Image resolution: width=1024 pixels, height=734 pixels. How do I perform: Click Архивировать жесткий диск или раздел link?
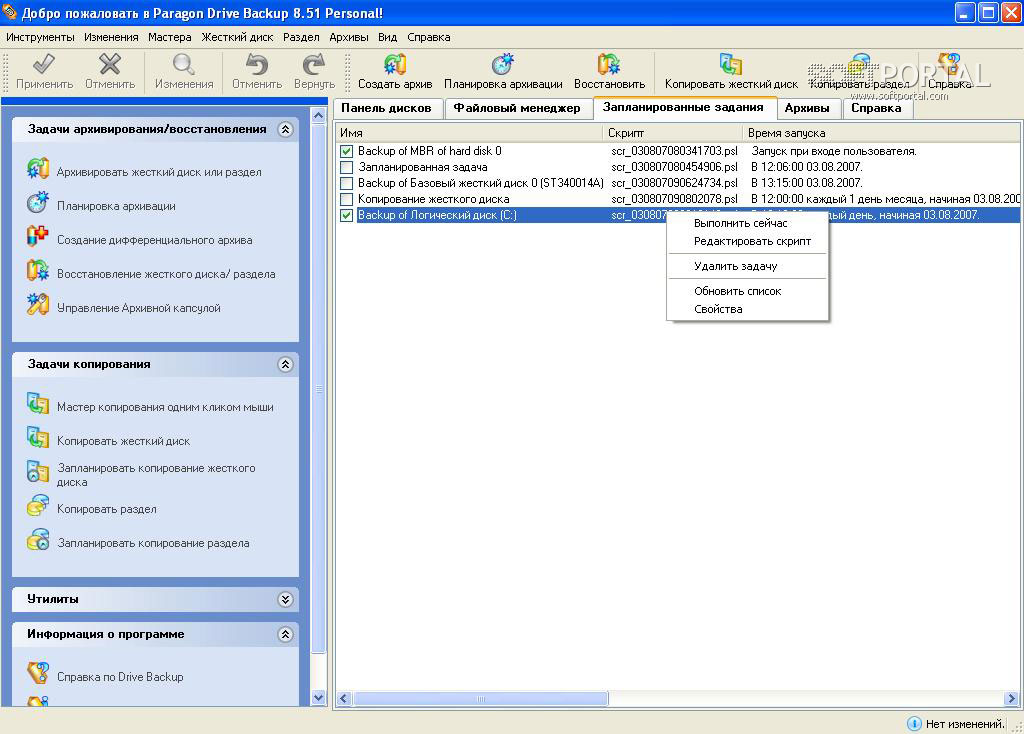point(159,172)
